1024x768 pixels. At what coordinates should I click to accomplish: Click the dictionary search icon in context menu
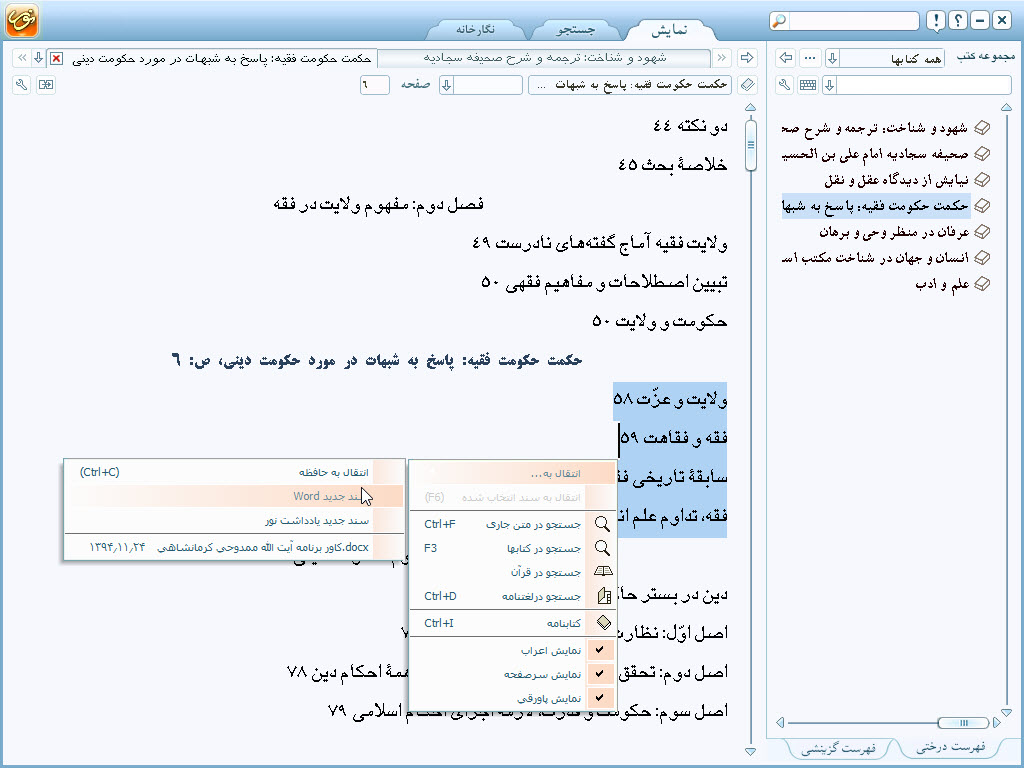[602, 596]
